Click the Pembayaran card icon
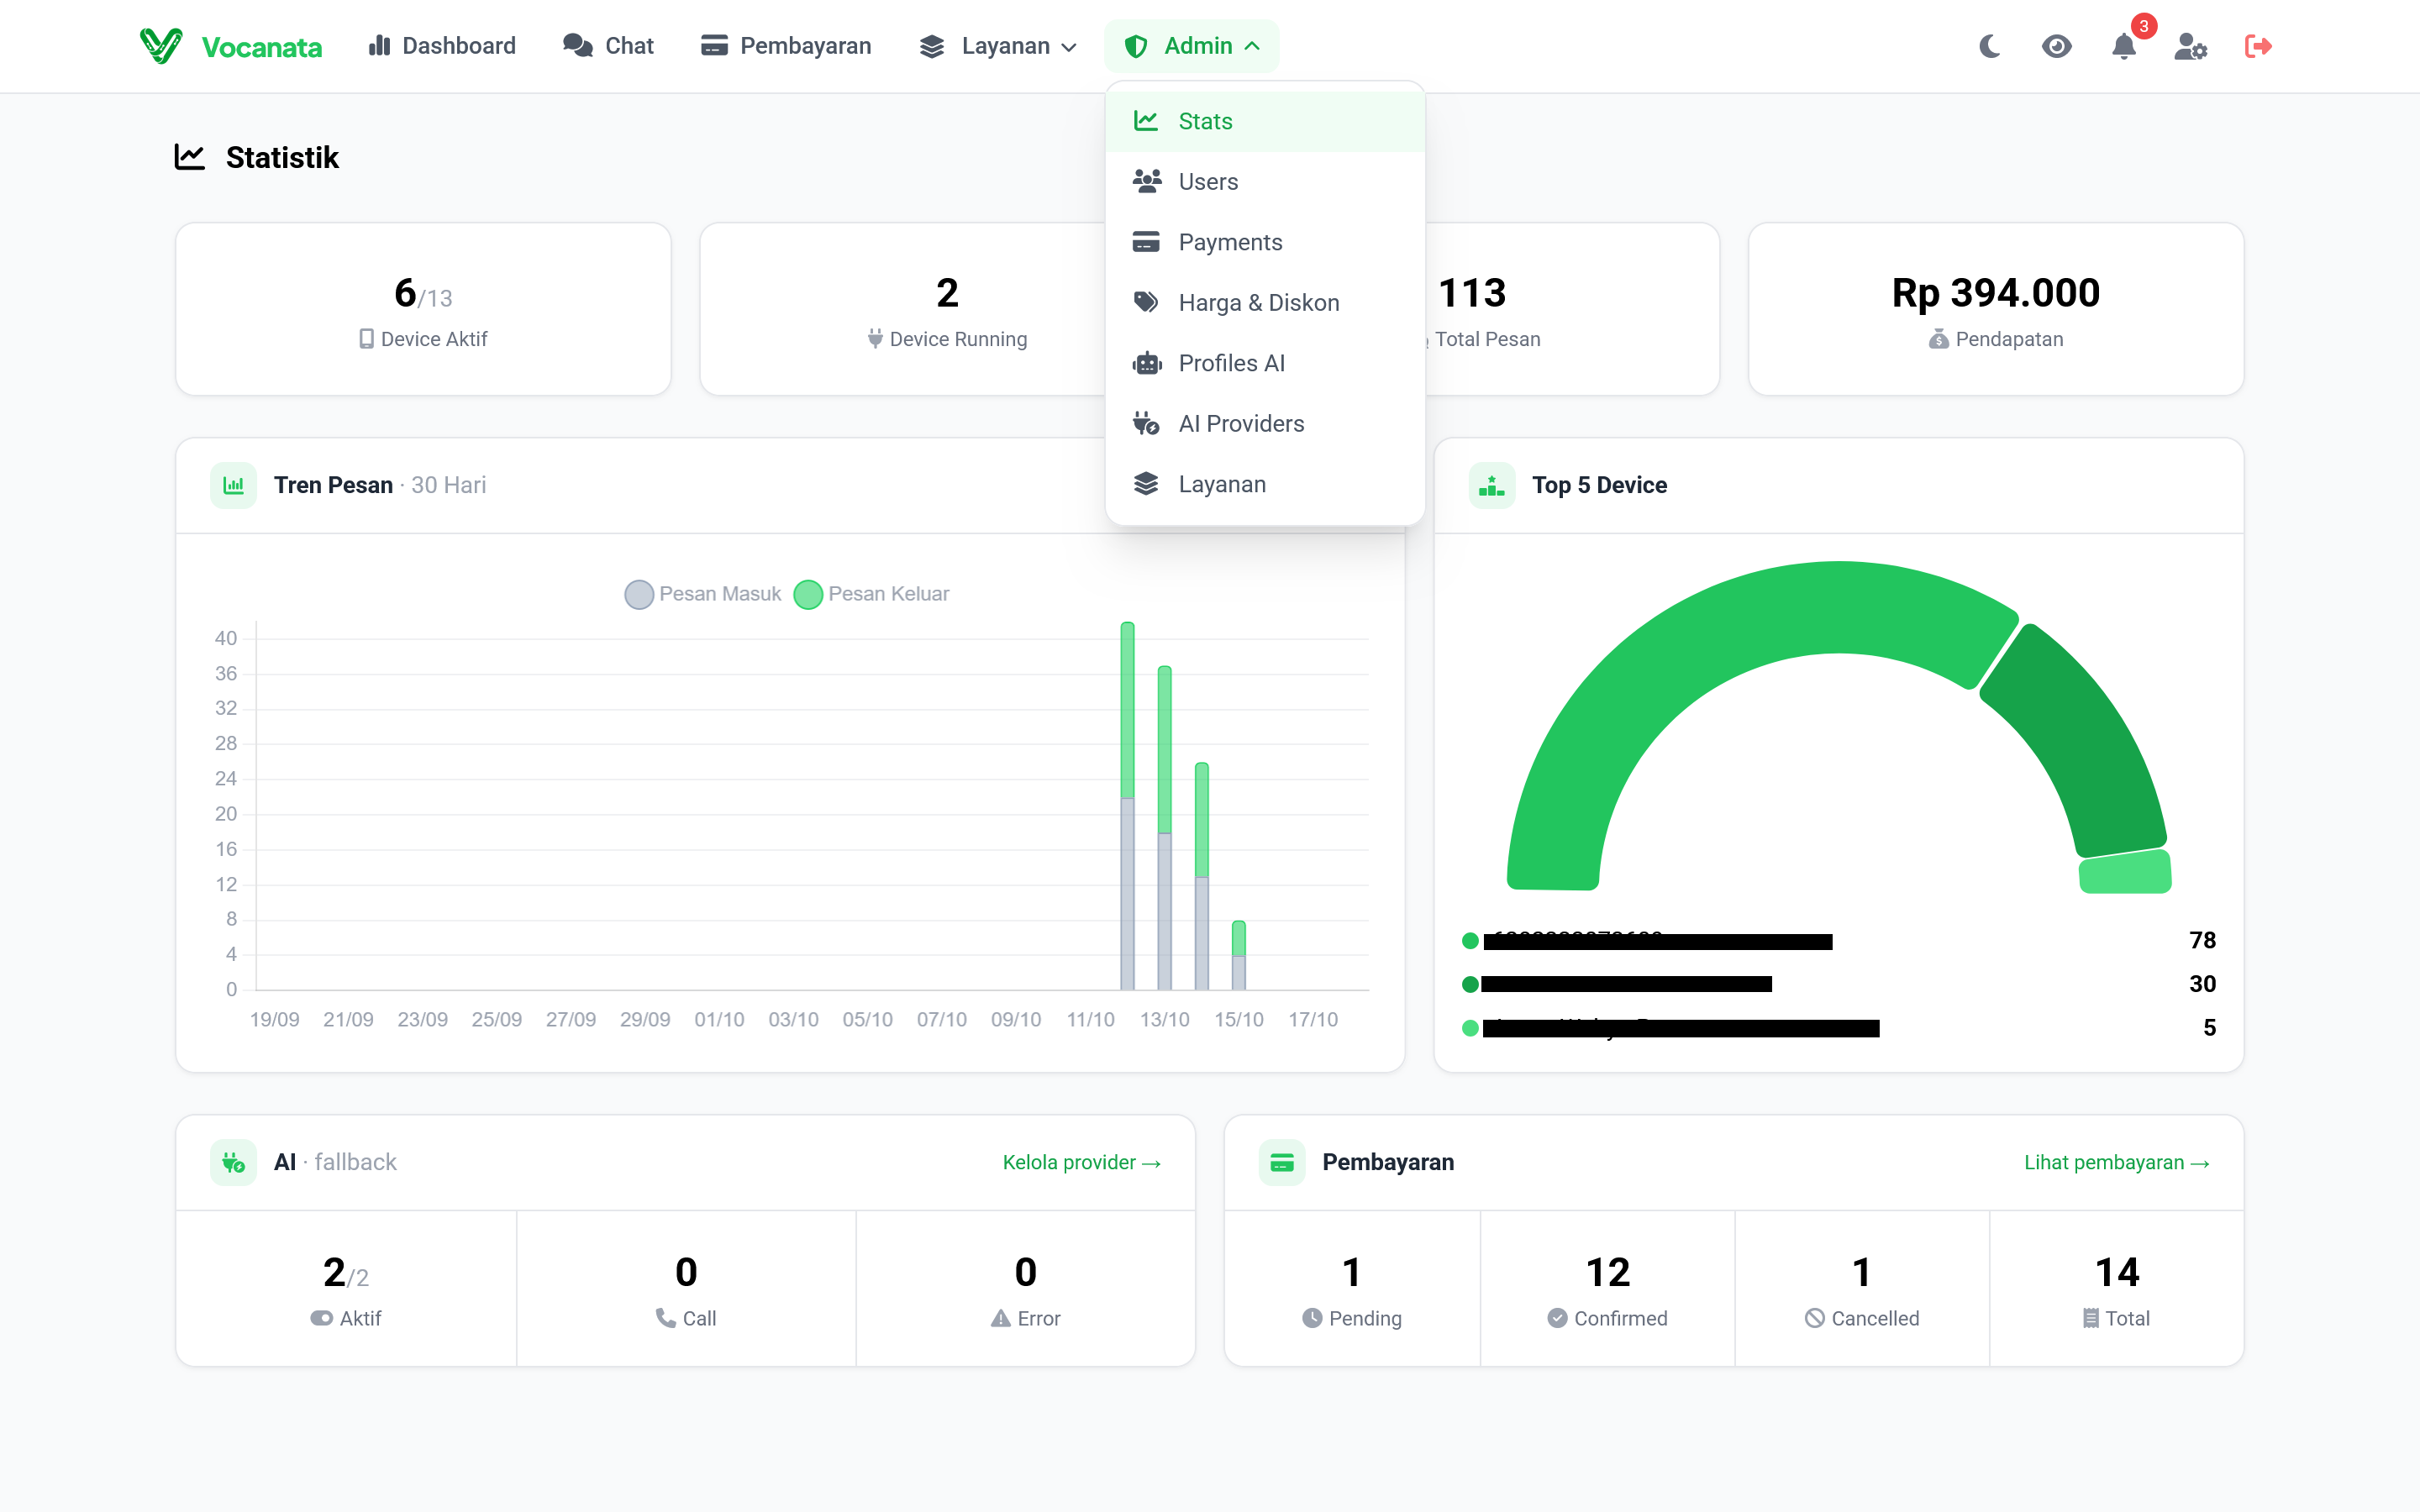 (x=1281, y=1162)
